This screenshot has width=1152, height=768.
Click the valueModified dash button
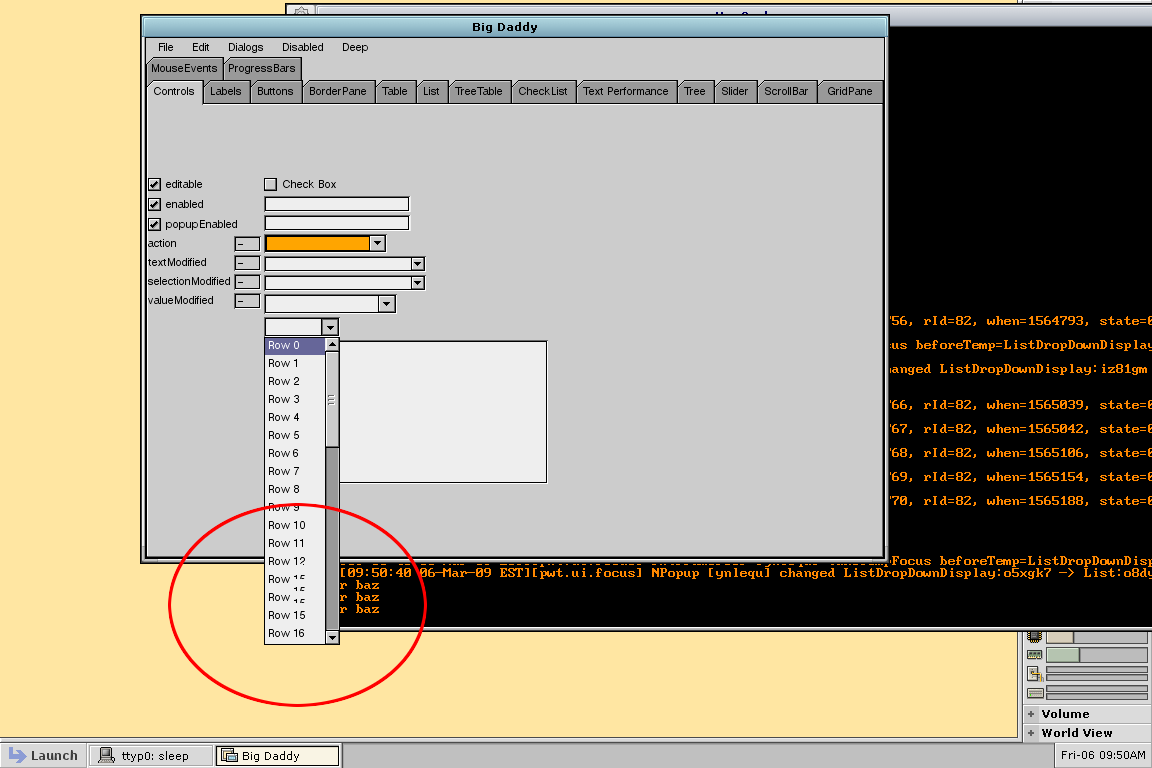(x=246, y=301)
